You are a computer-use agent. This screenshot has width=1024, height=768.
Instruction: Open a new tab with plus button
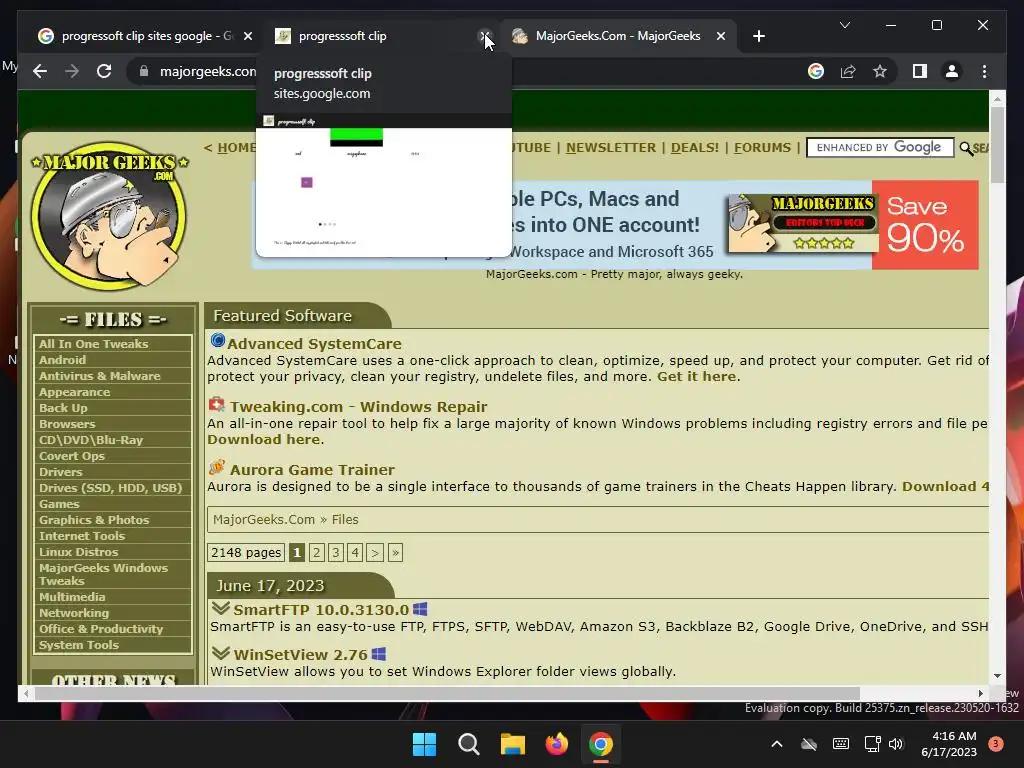[x=758, y=36]
